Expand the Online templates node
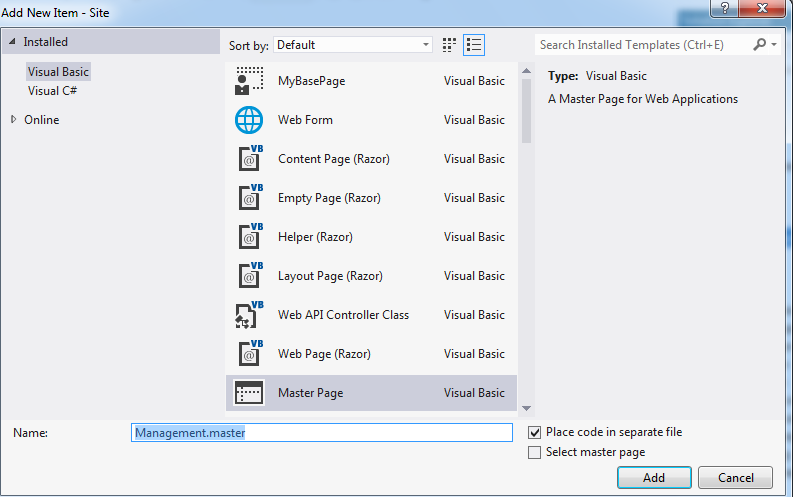Screen dimensions: 793x497 tap(13, 120)
